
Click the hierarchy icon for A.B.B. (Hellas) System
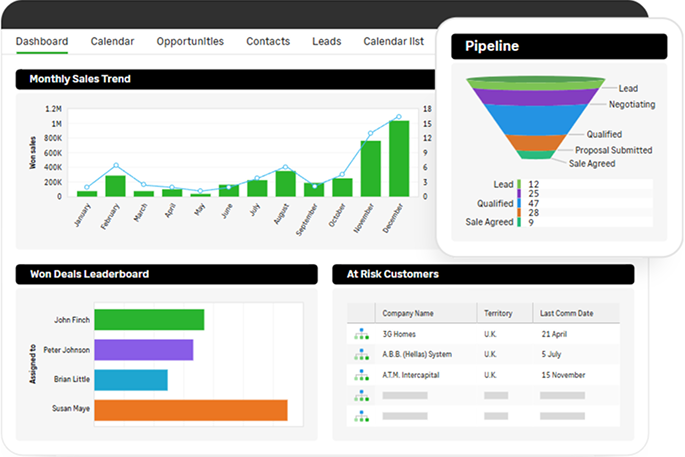[x=361, y=354]
